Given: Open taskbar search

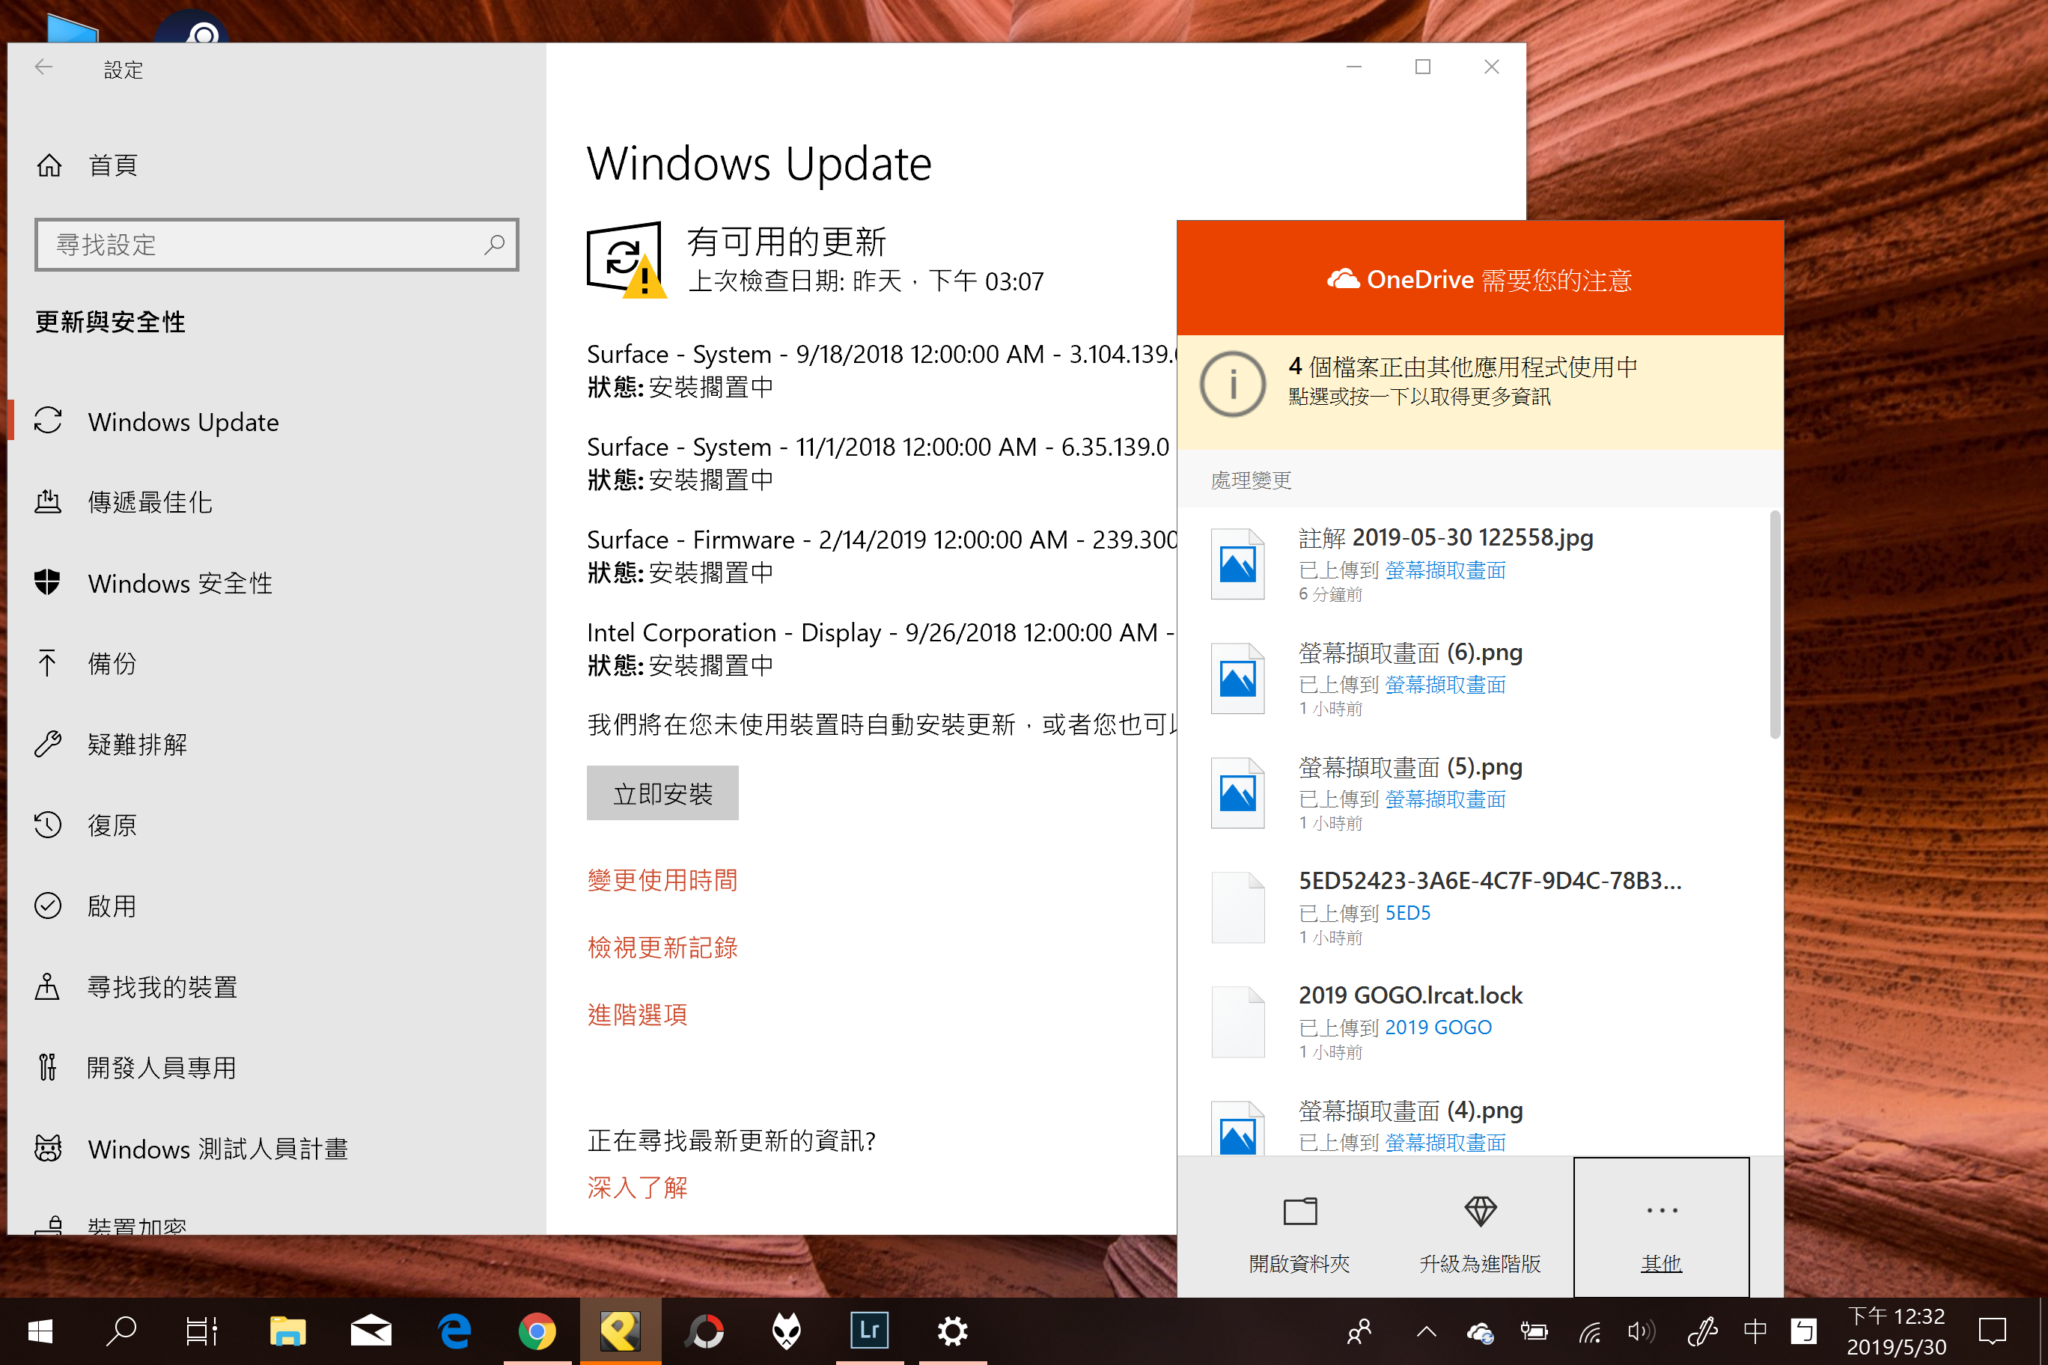Looking at the screenshot, I should [x=121, y=1331].
